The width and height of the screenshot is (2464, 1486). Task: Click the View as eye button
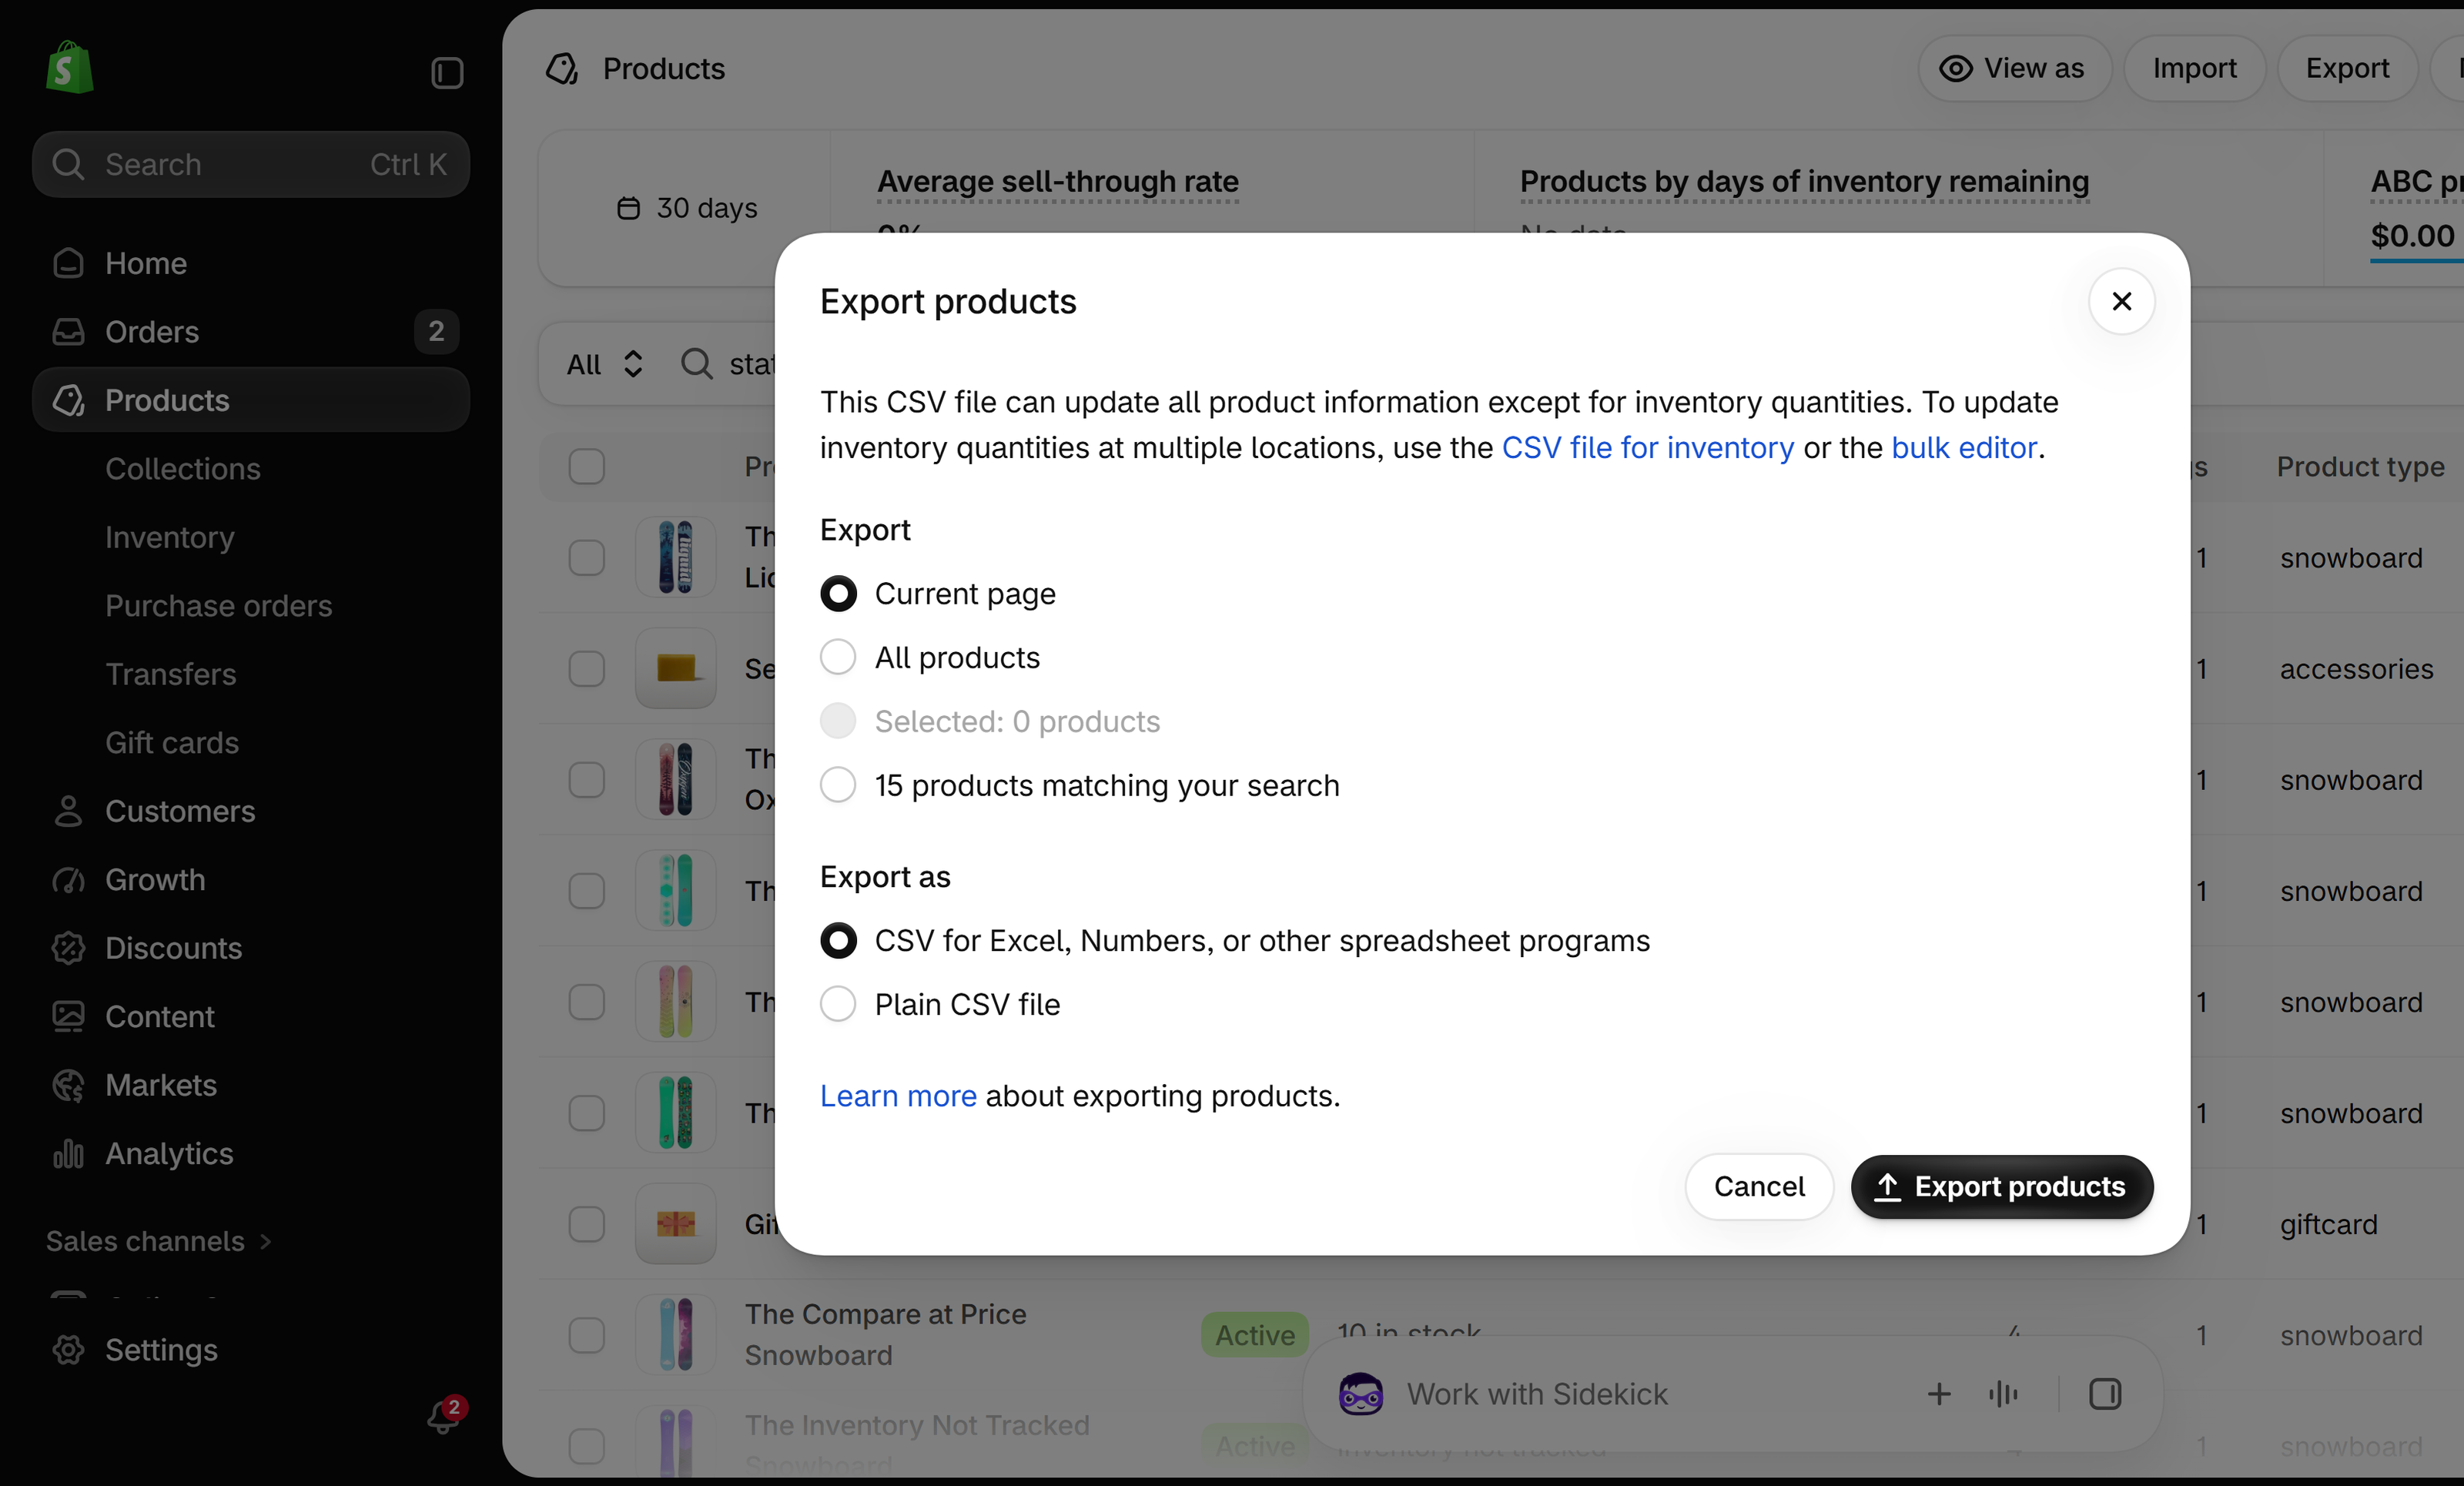point(2014,68)
